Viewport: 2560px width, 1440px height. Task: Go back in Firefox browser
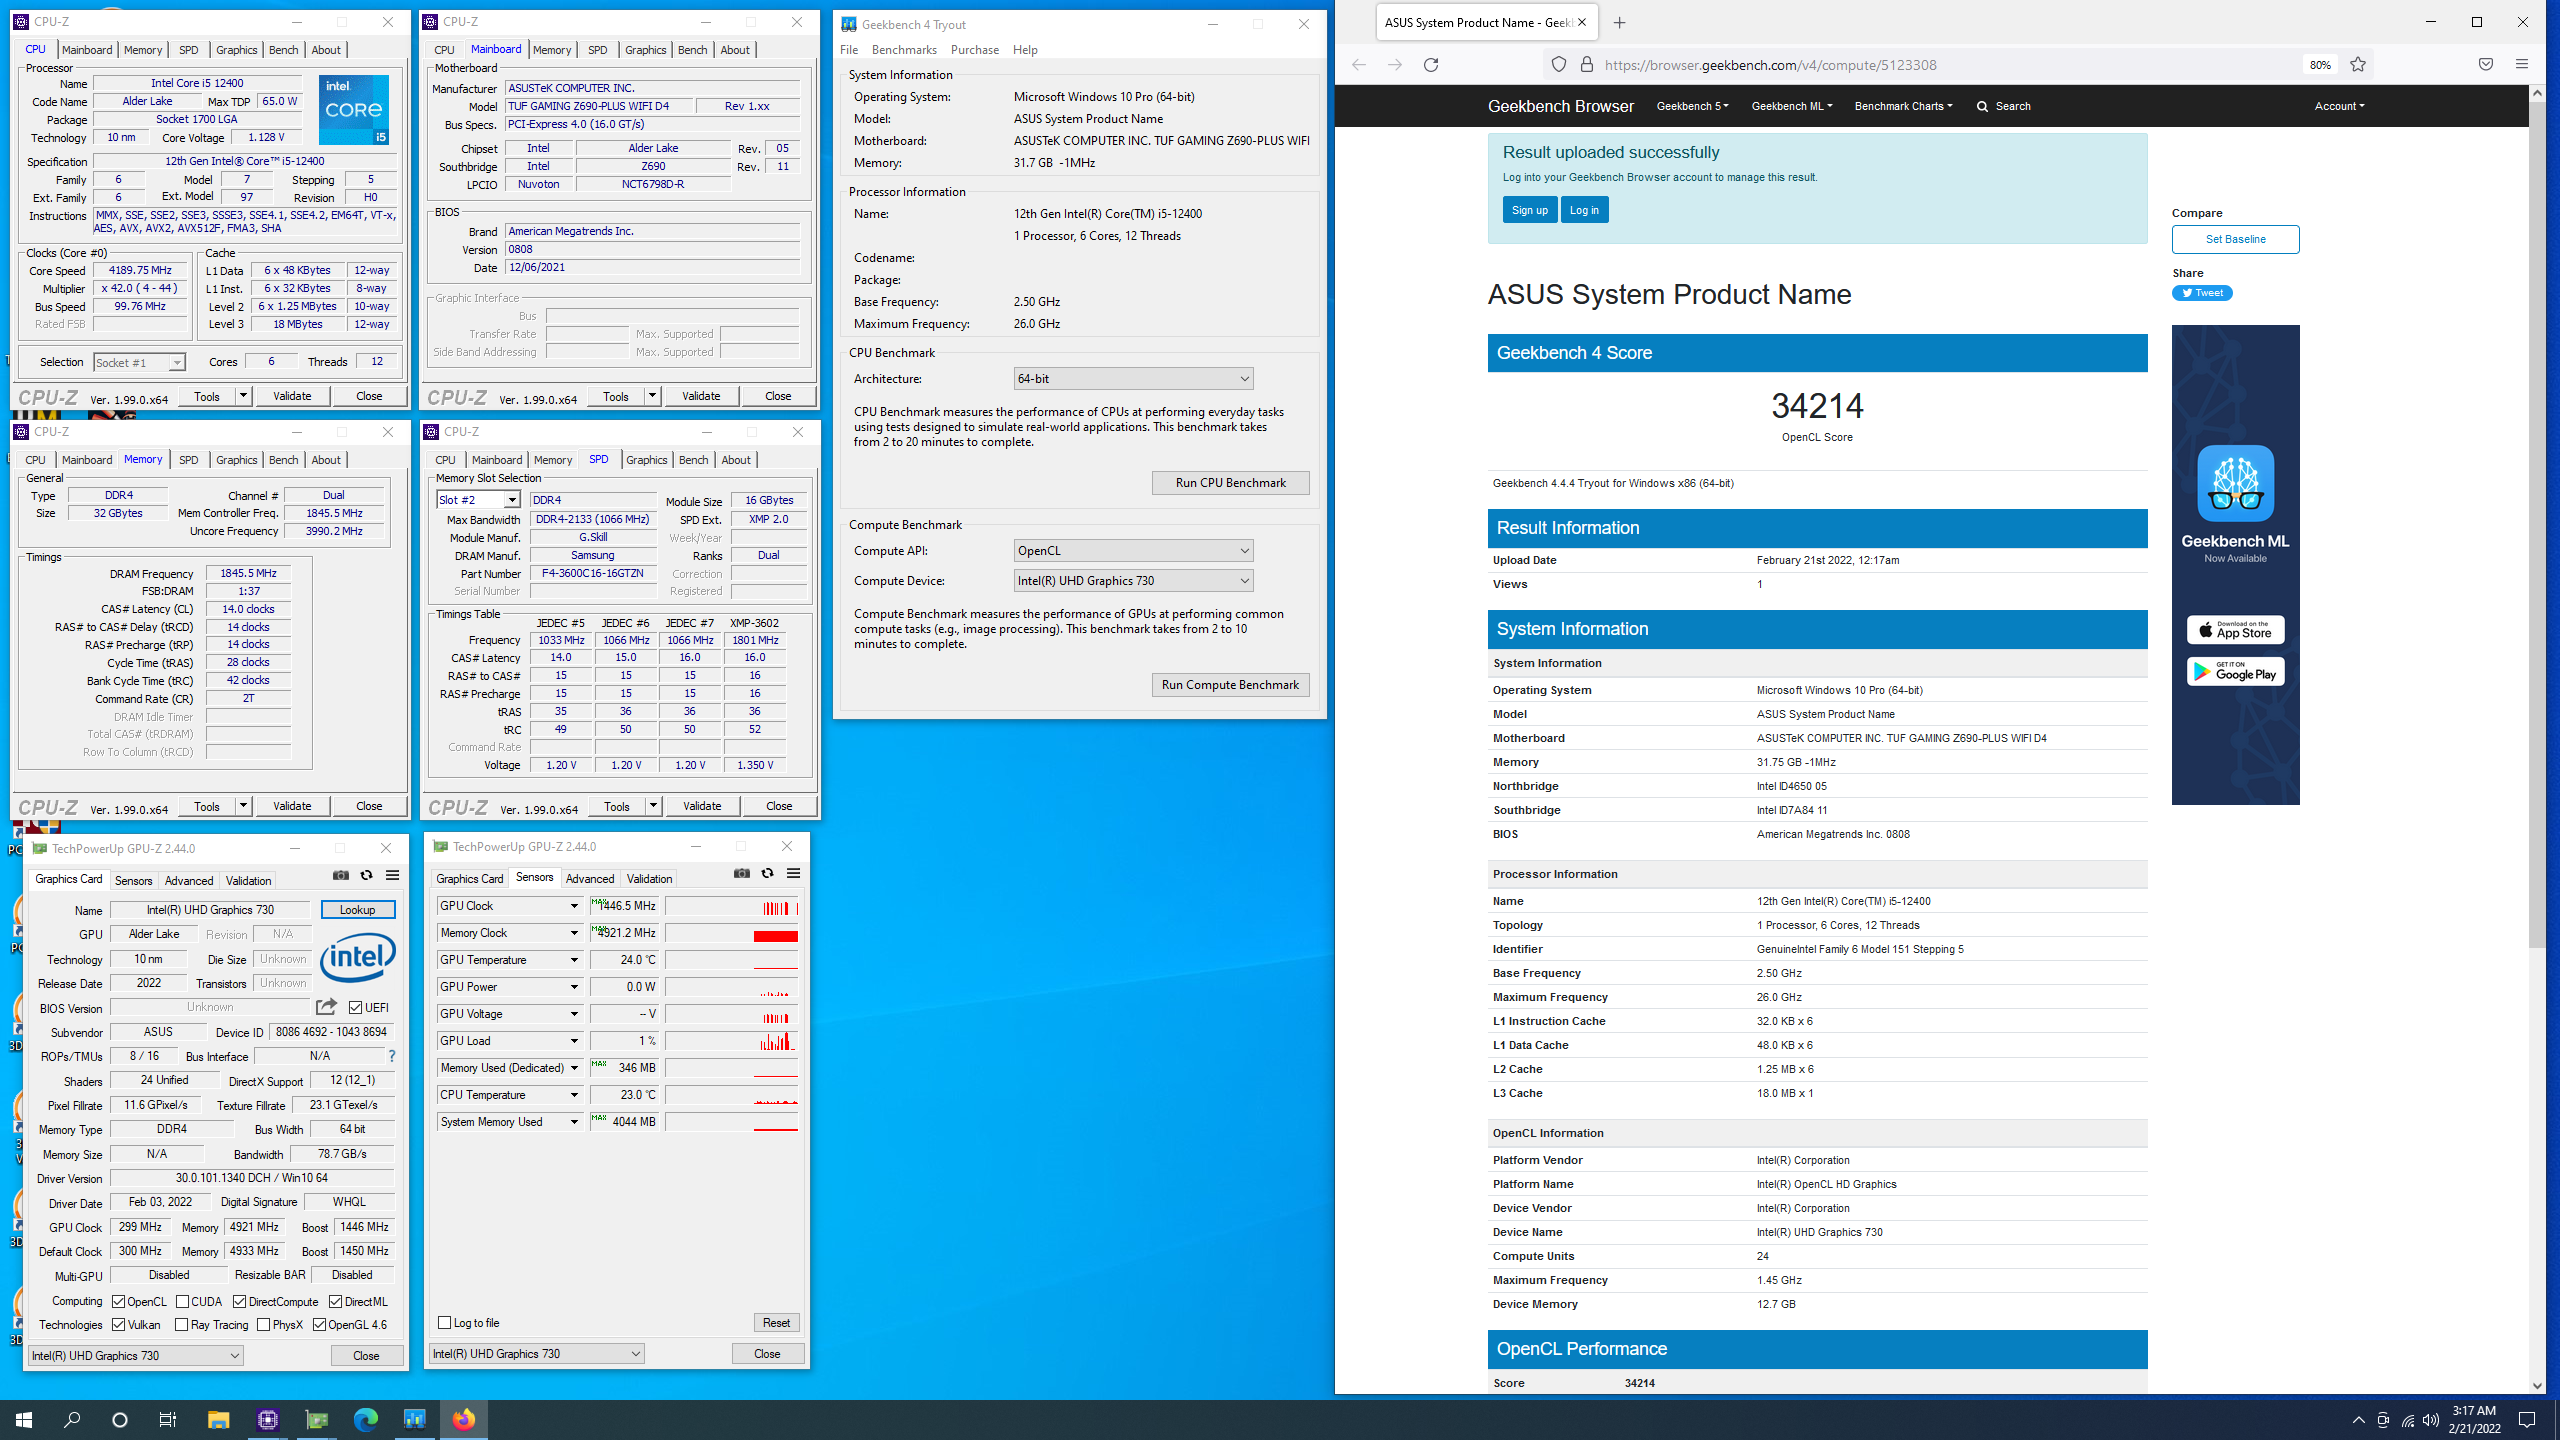(x=1359, y=65)
